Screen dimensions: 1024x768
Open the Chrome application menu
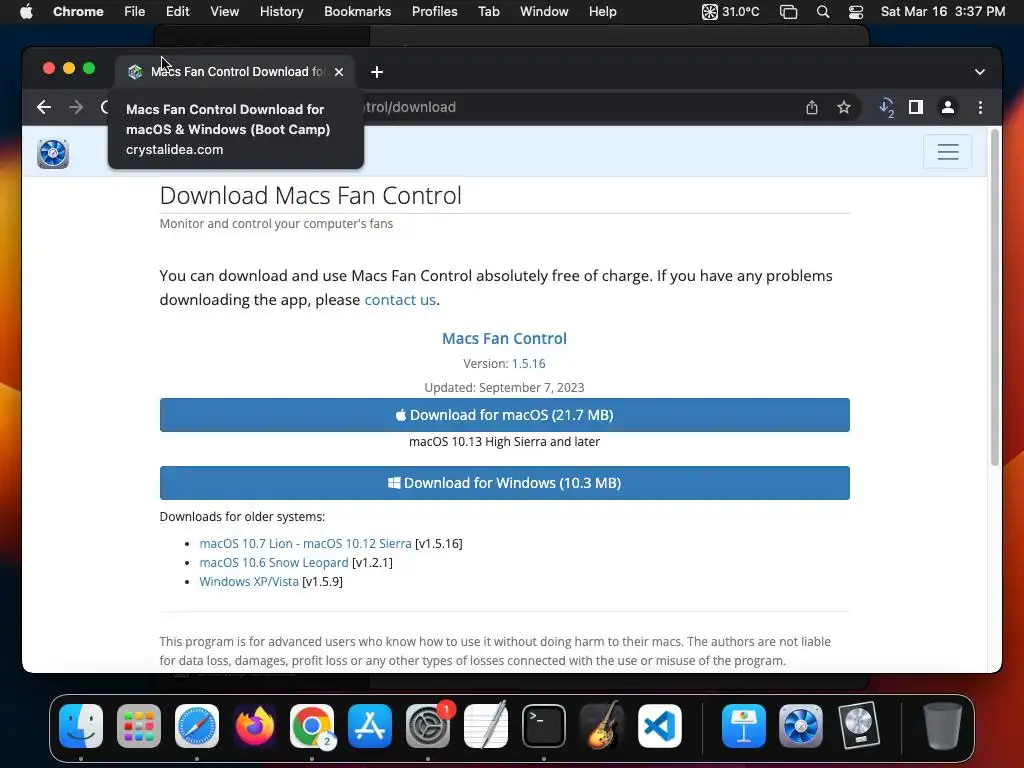(x=78, y=11)
